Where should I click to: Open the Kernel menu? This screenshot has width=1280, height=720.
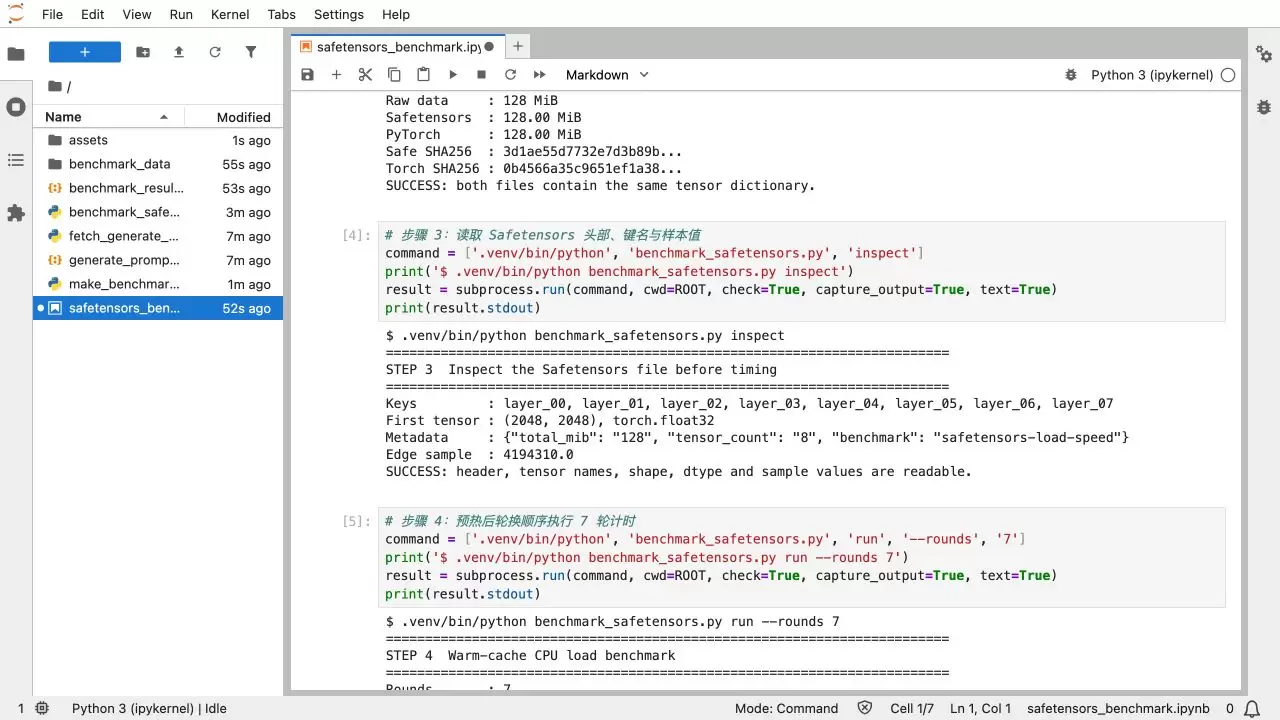pyautogui.click(x=230, y=14)
